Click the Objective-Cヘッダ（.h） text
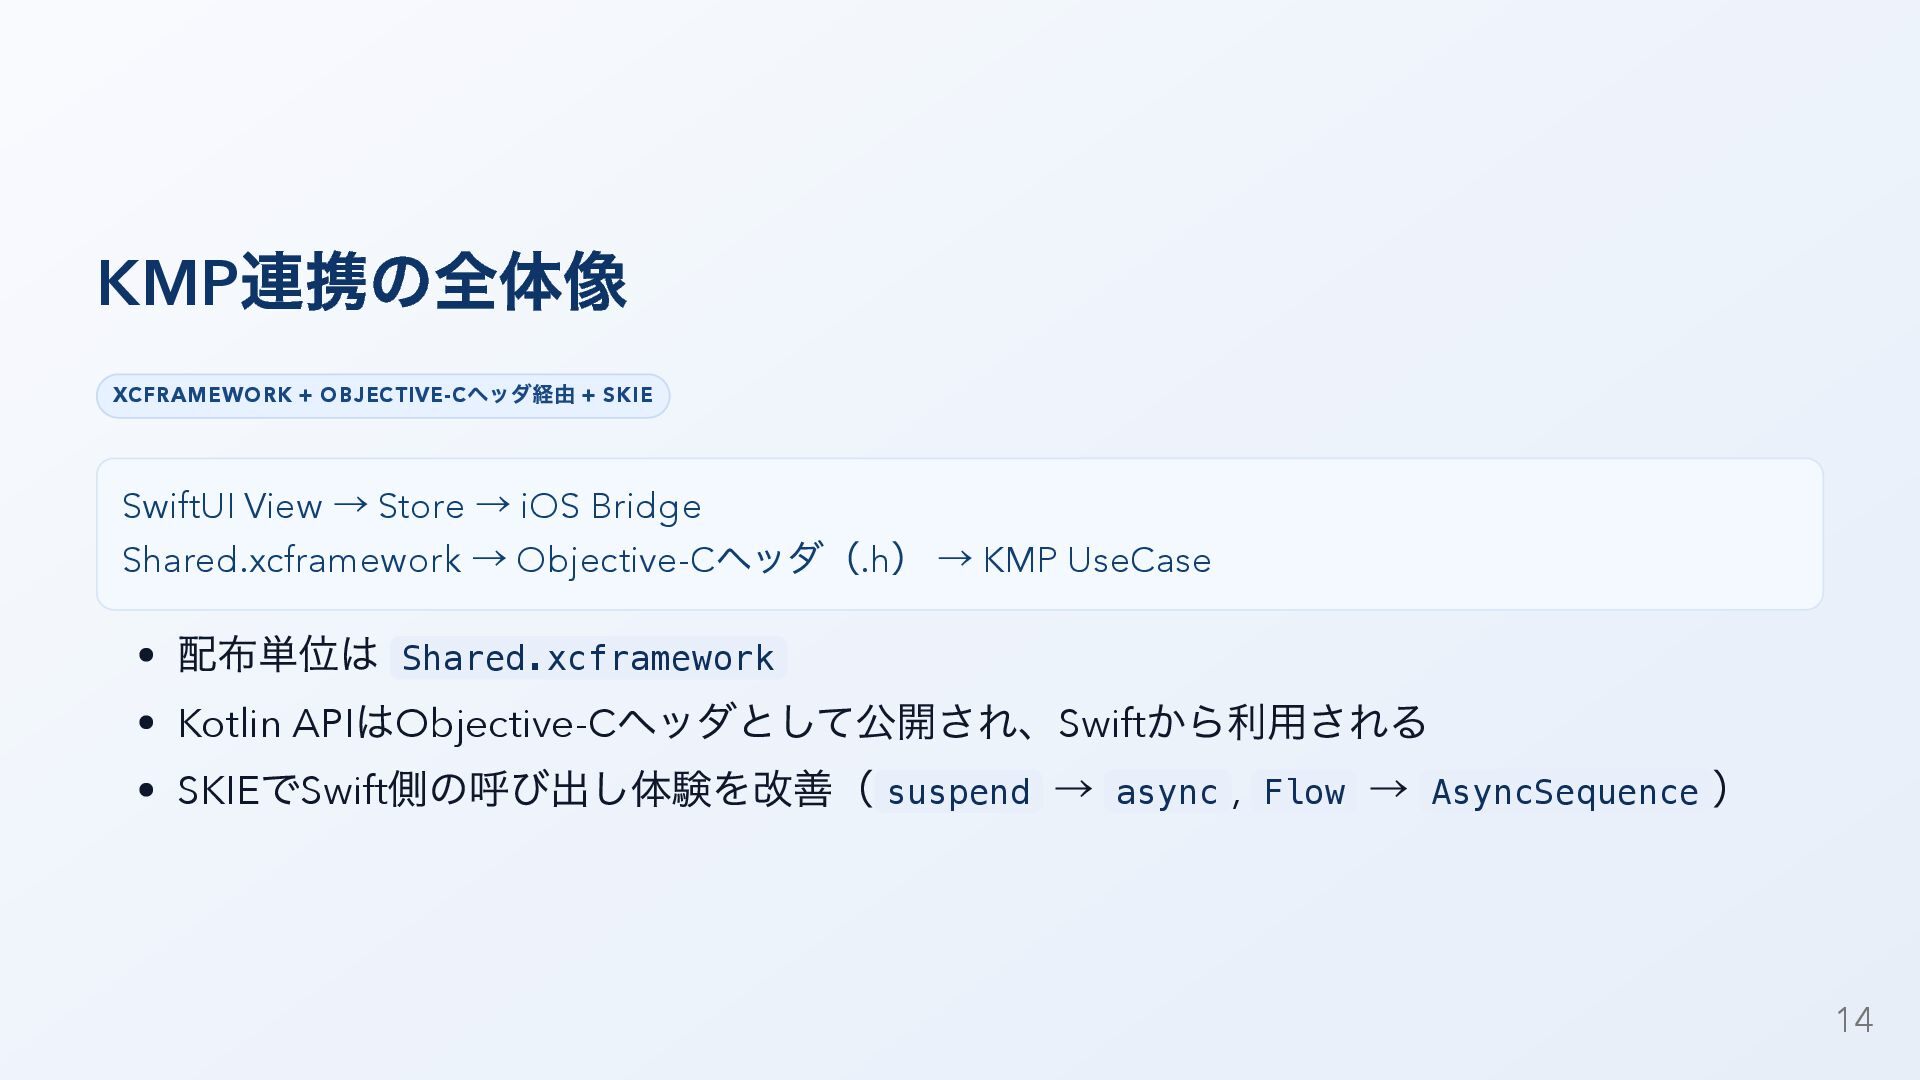1920x1080 pixels. point(713,560)
